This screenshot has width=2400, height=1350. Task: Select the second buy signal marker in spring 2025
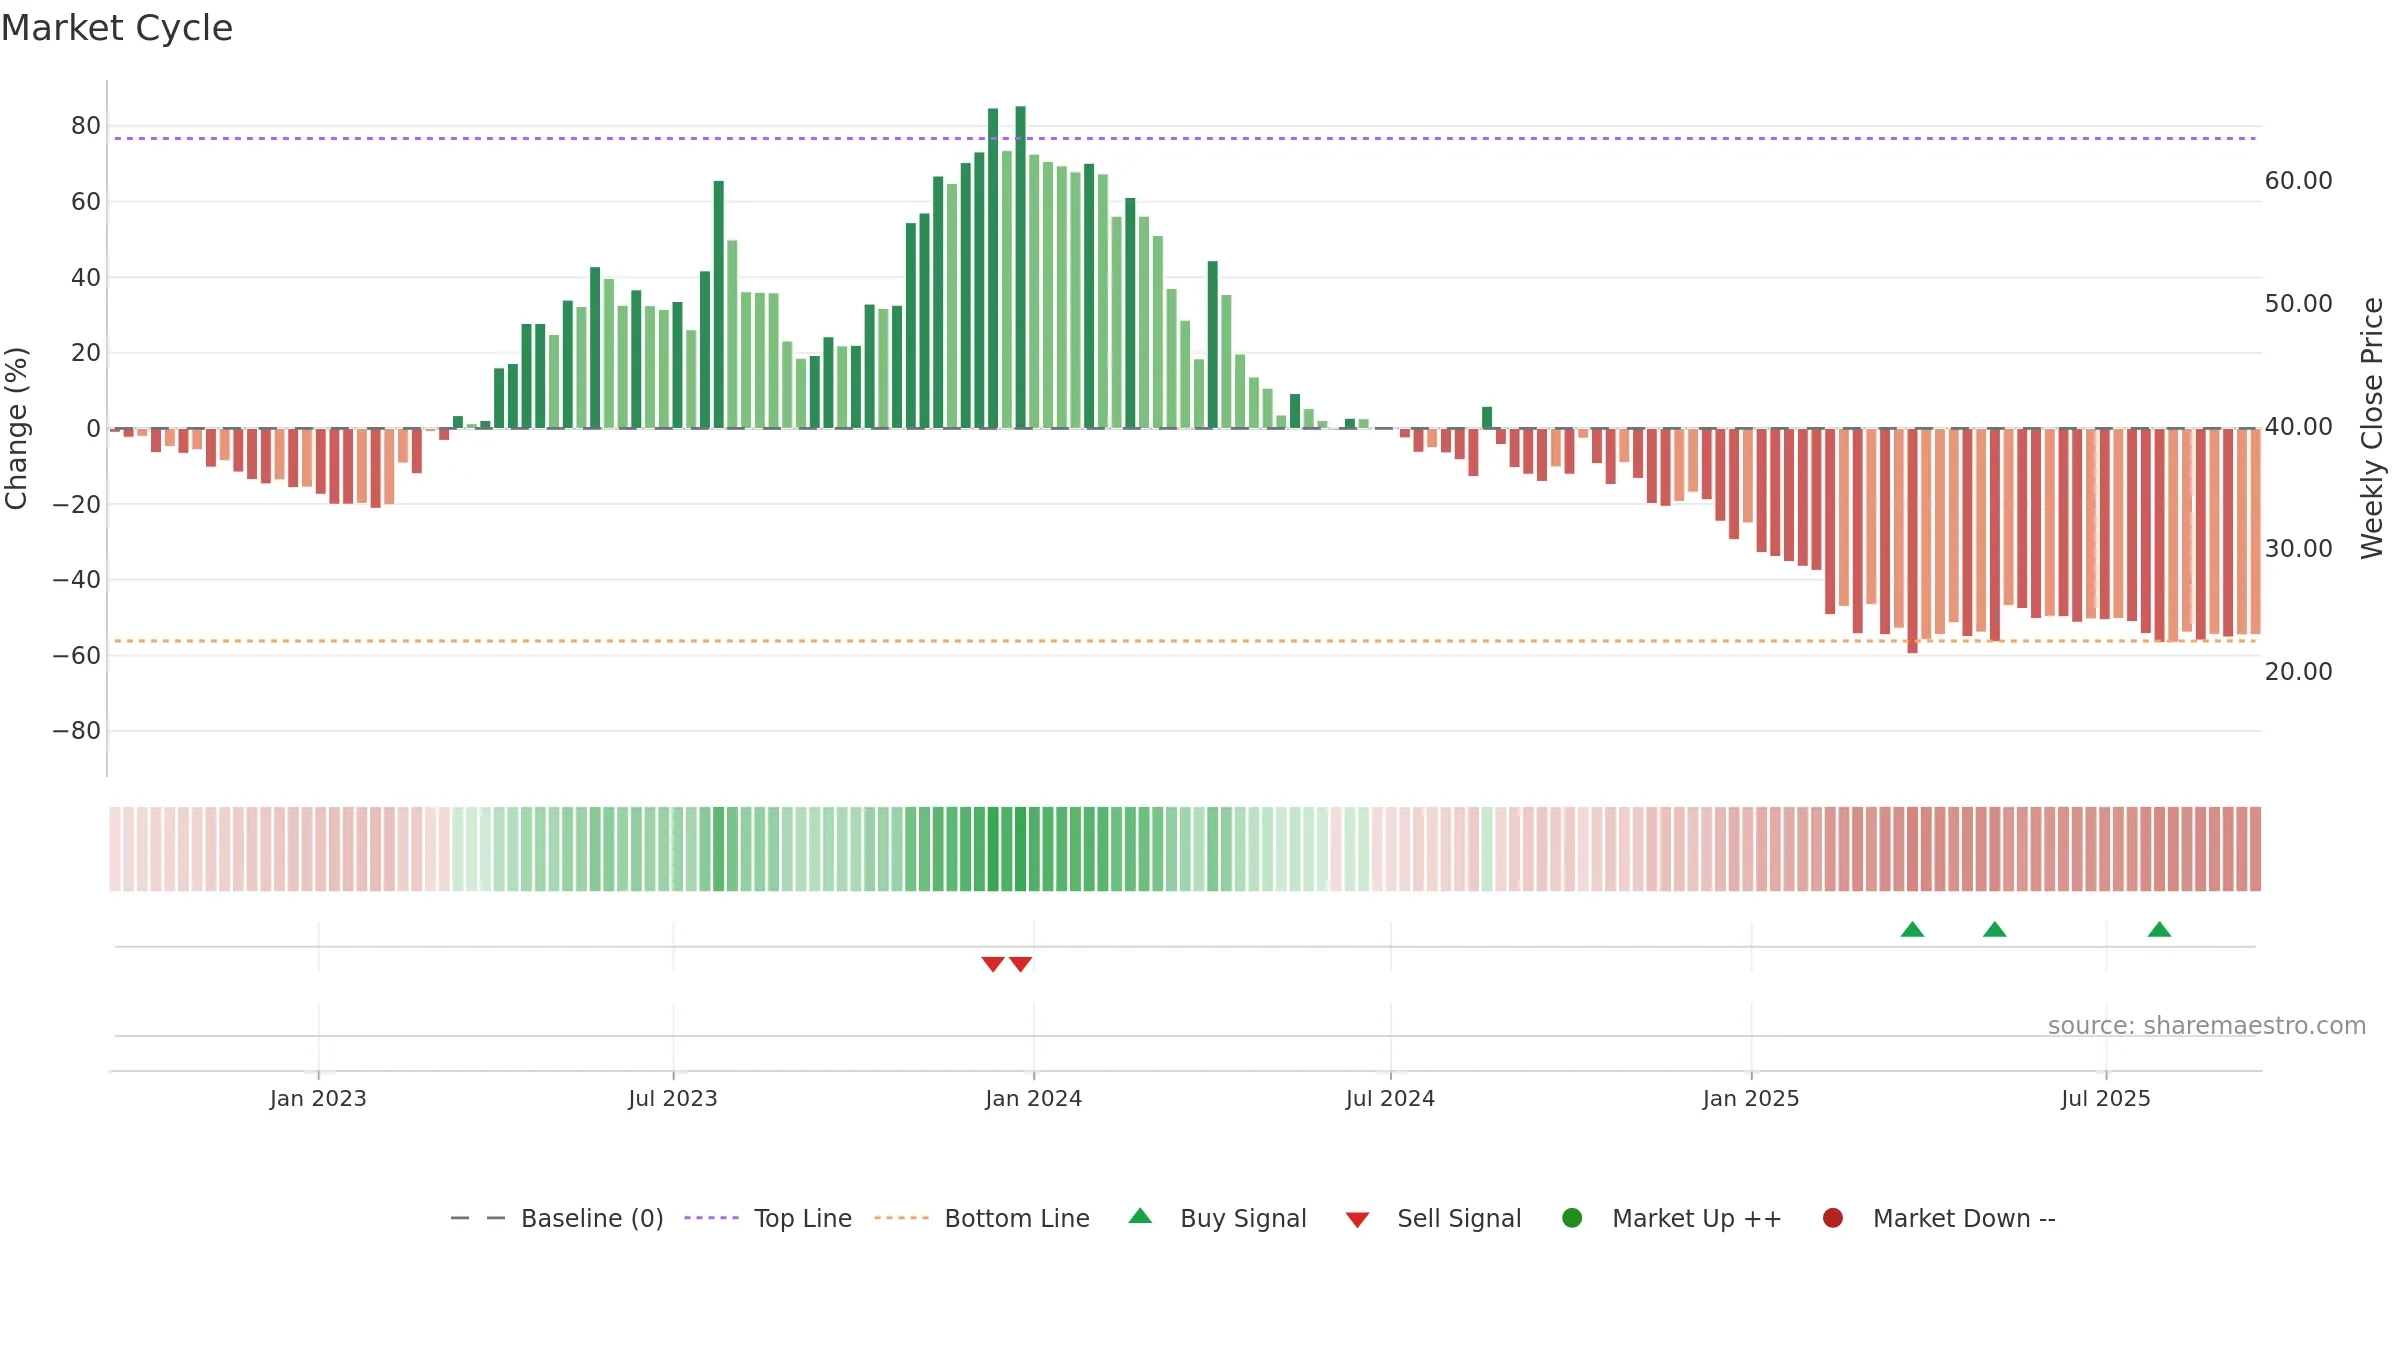pos(1995,929)
